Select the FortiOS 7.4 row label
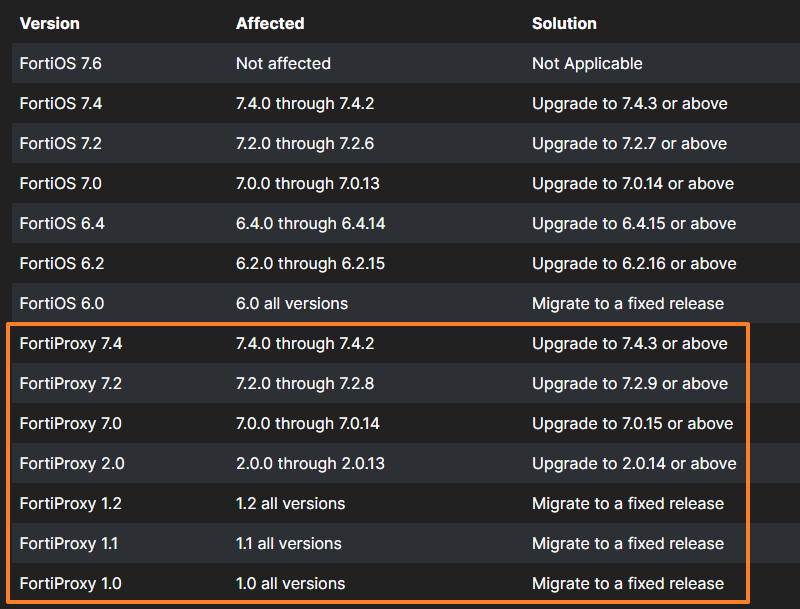Viewport: 800px width, 609px height. click(61, 103)
